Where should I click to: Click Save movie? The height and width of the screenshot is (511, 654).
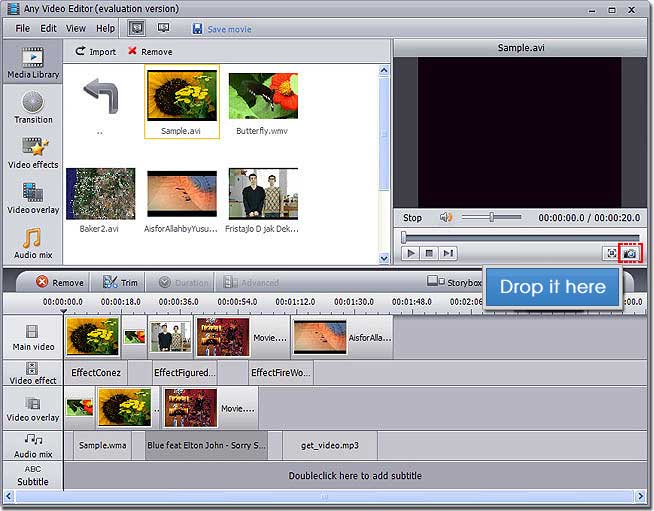[221, 29]
